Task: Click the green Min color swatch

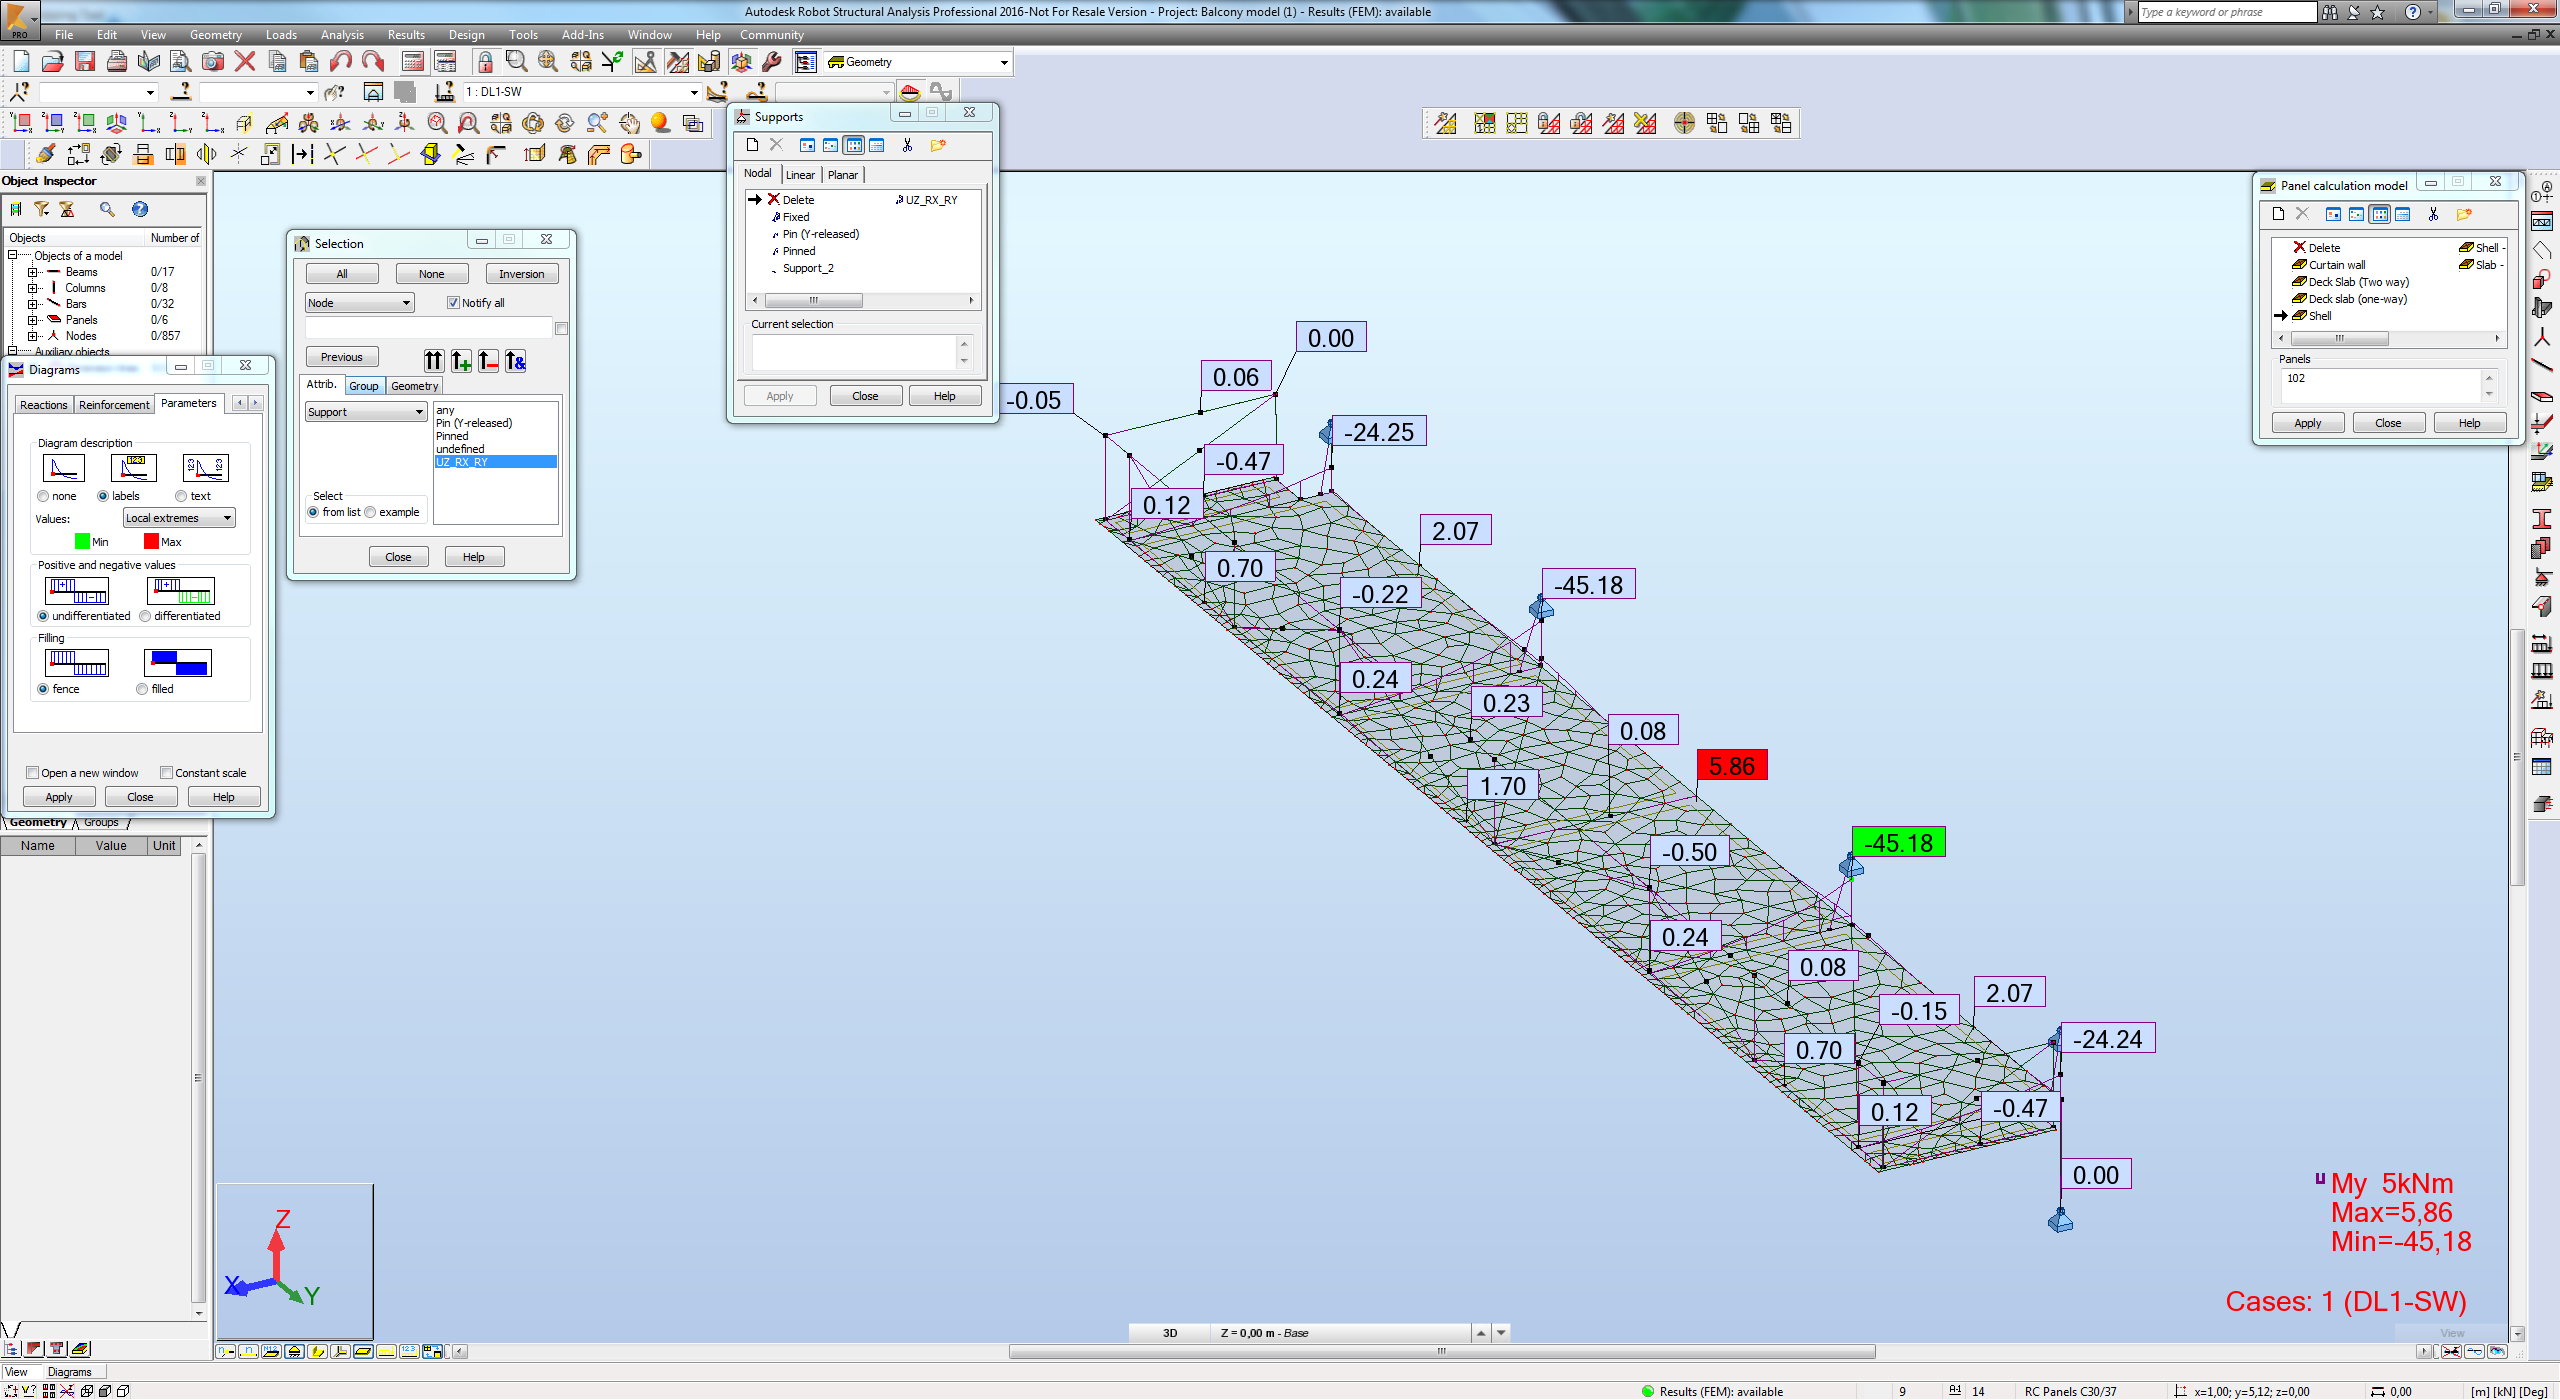Action: pos(82,542)
